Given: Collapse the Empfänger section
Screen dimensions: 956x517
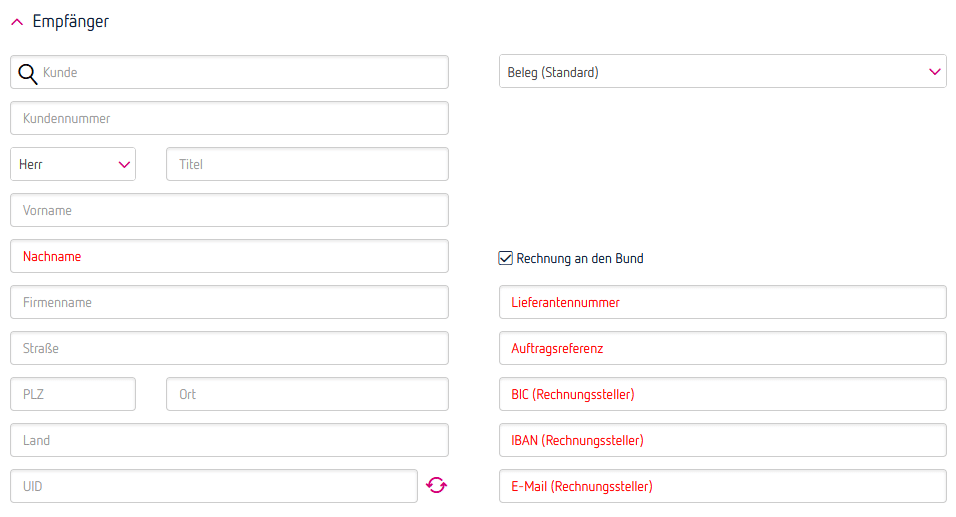Looking at the screenshot, I should [x=17, y=22].
